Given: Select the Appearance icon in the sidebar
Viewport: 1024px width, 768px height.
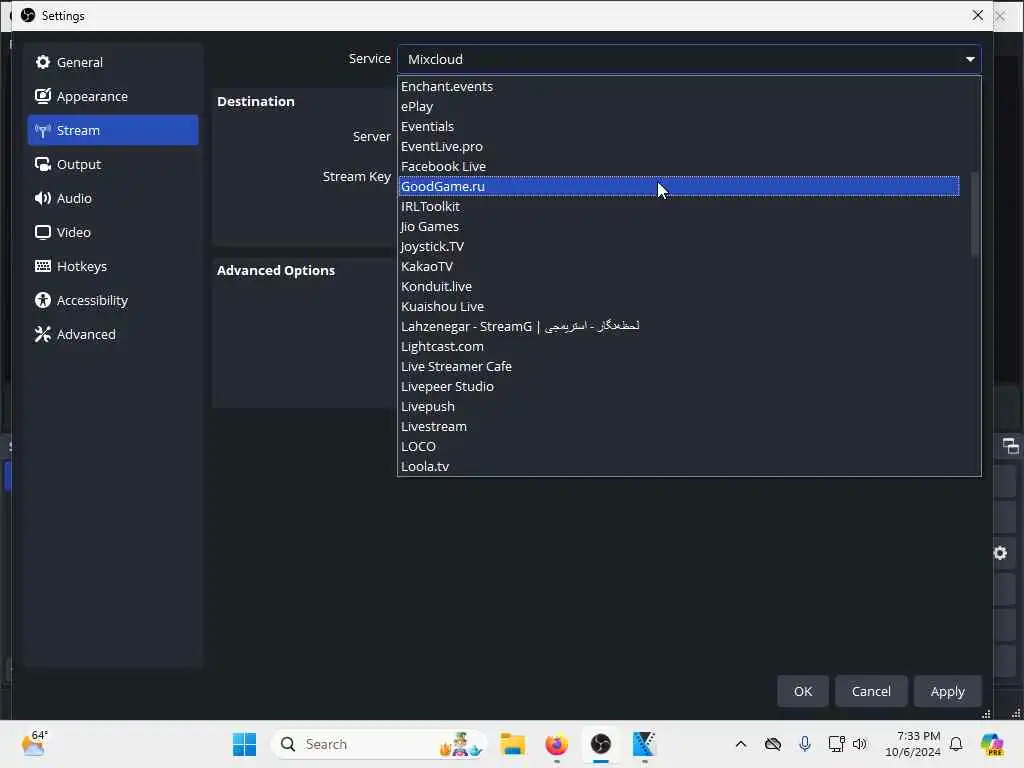Looking at the screenshot, I should (43, 96).
